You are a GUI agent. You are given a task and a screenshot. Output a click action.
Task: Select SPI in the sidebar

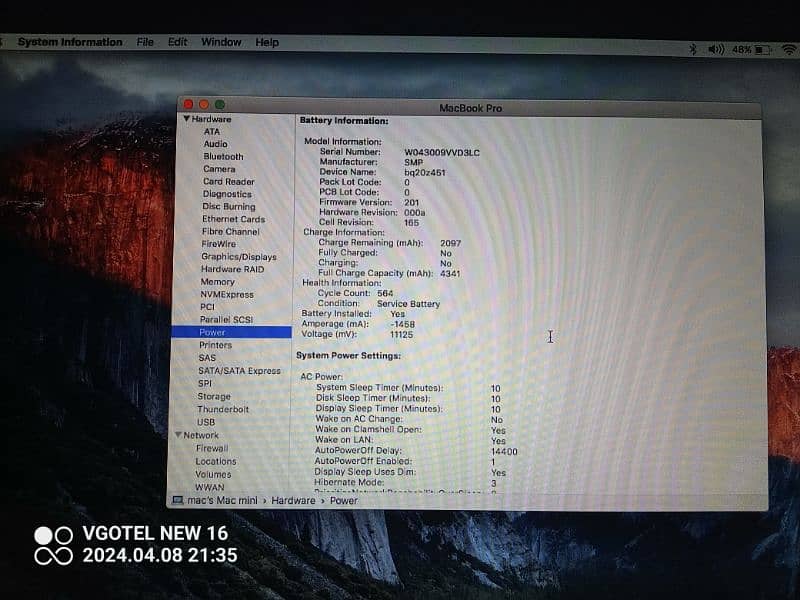point(205,383)
